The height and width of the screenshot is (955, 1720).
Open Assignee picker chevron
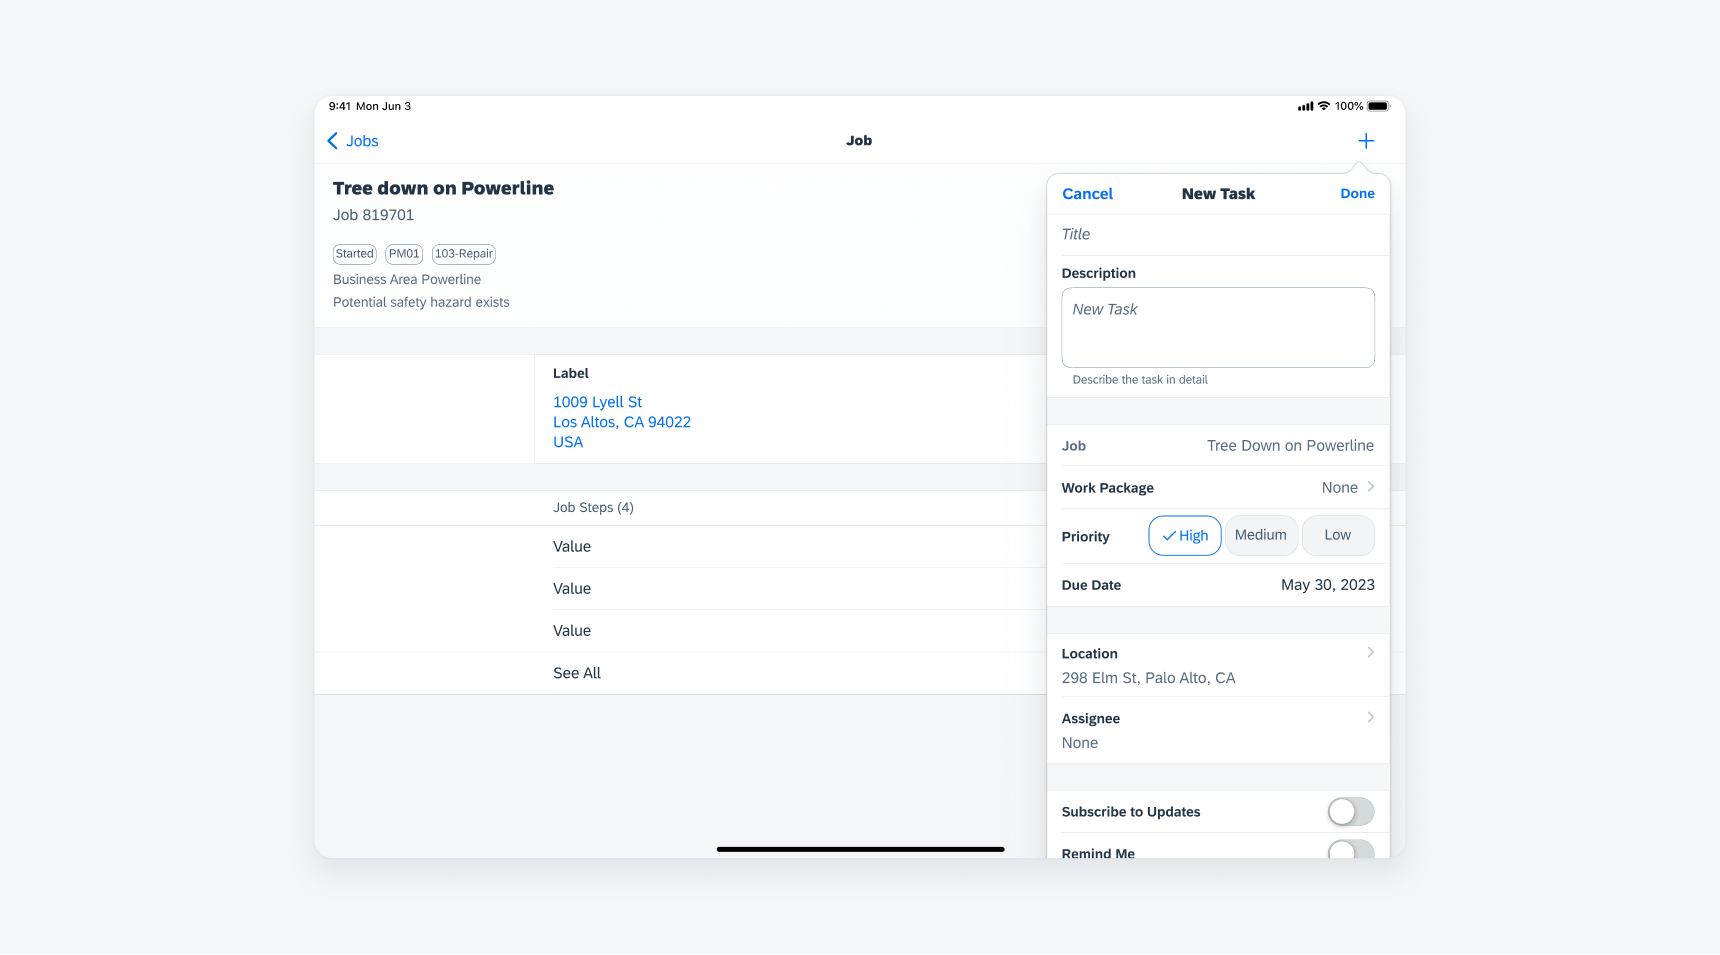[1370, 717]
